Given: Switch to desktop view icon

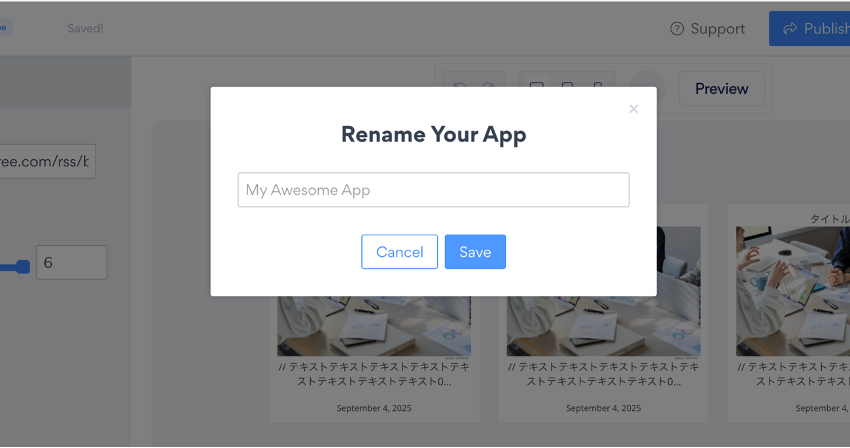Looking at the screenshot, I should [537, 87].
